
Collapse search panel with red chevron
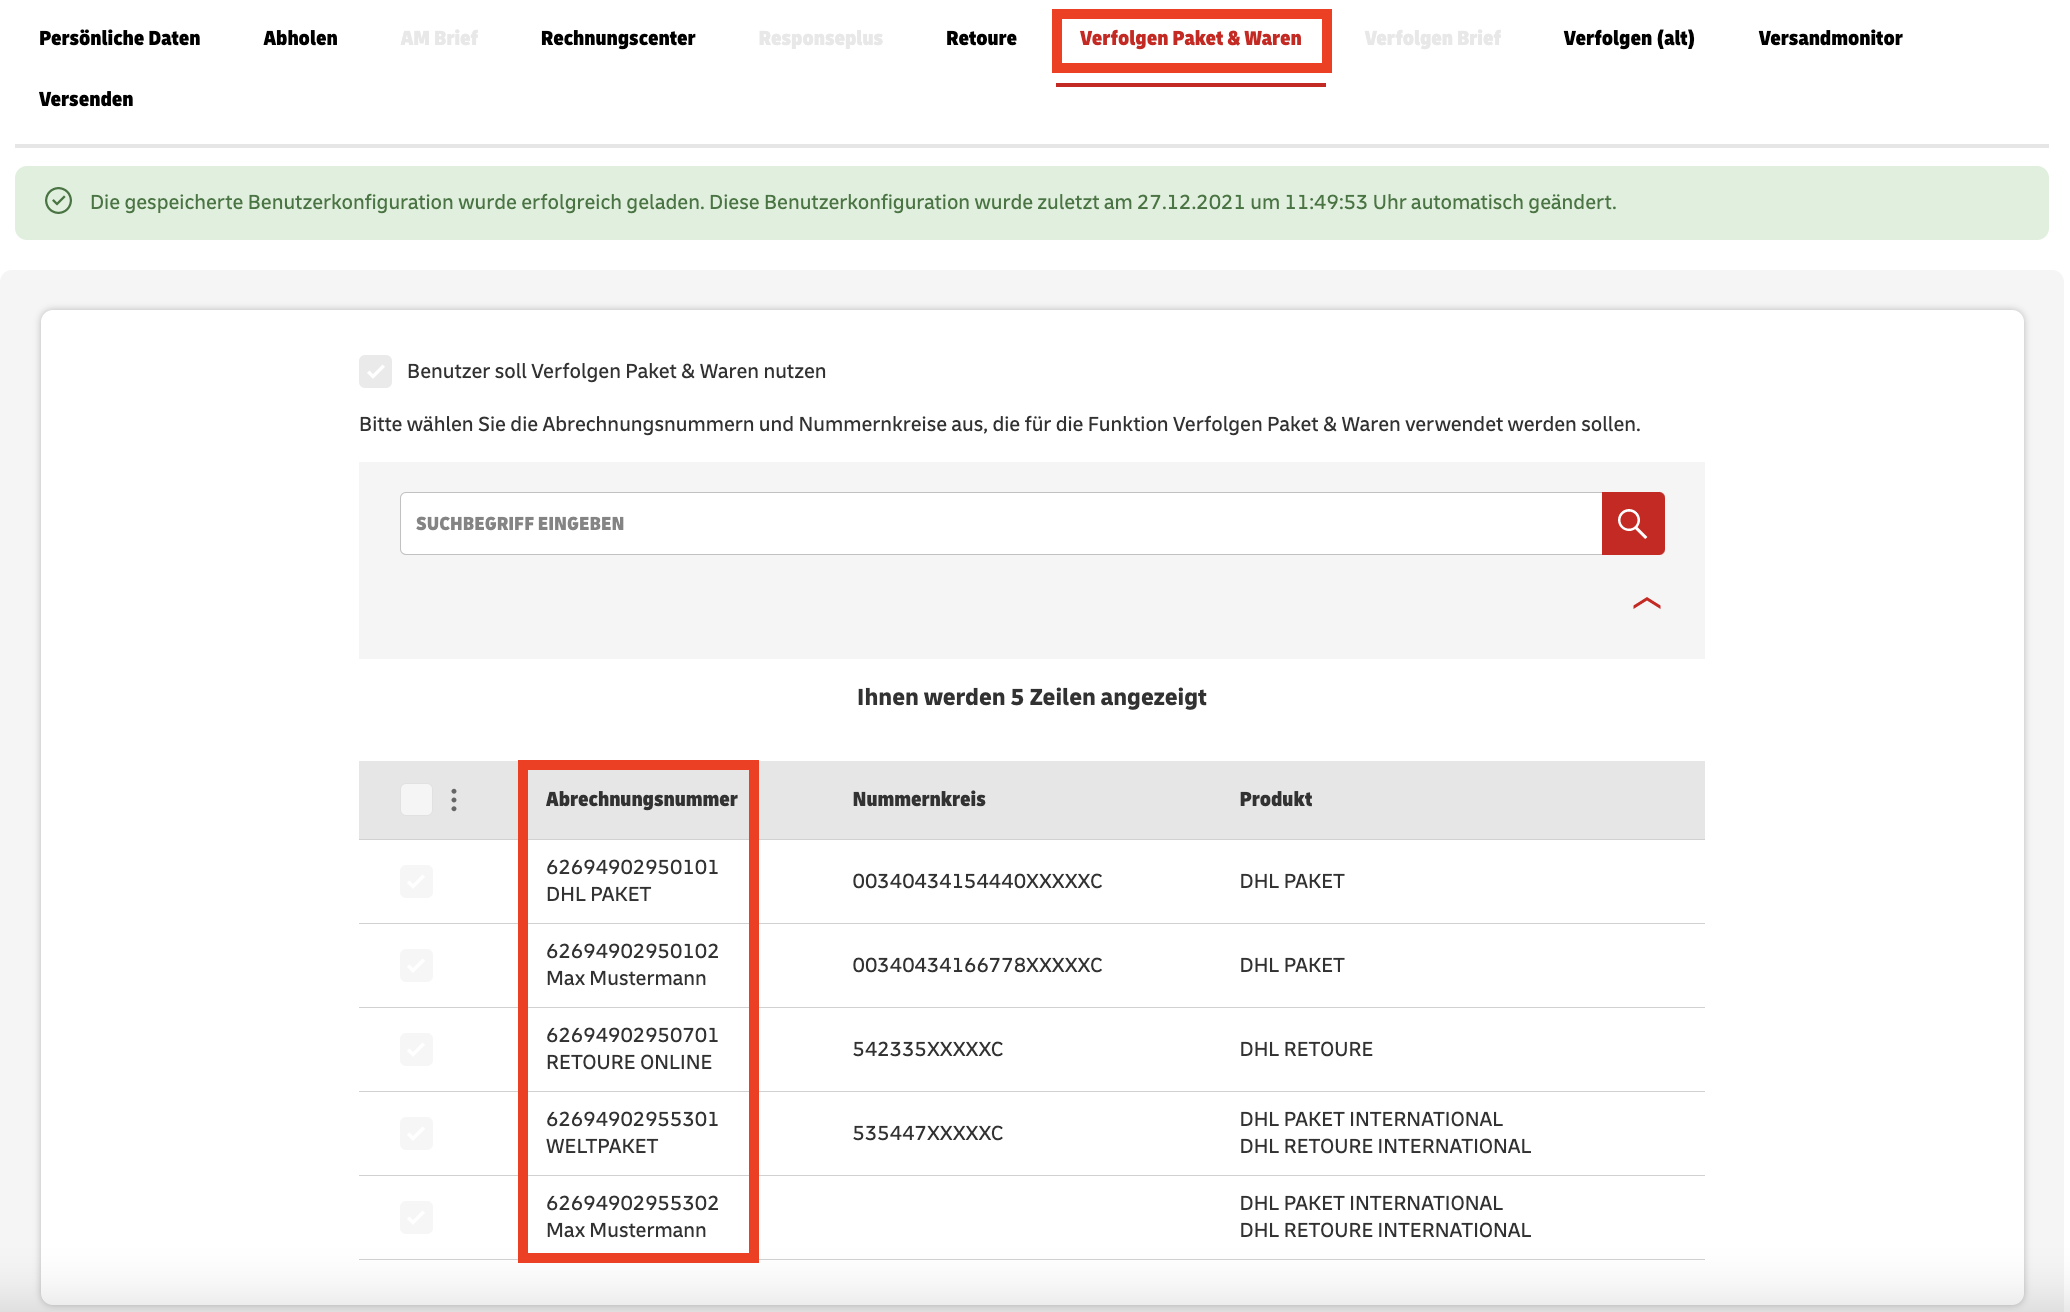click(x=1646, y=603)
